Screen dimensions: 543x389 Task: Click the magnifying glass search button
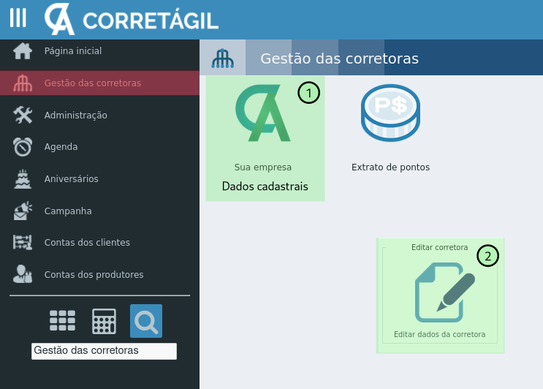coord(146,321)
